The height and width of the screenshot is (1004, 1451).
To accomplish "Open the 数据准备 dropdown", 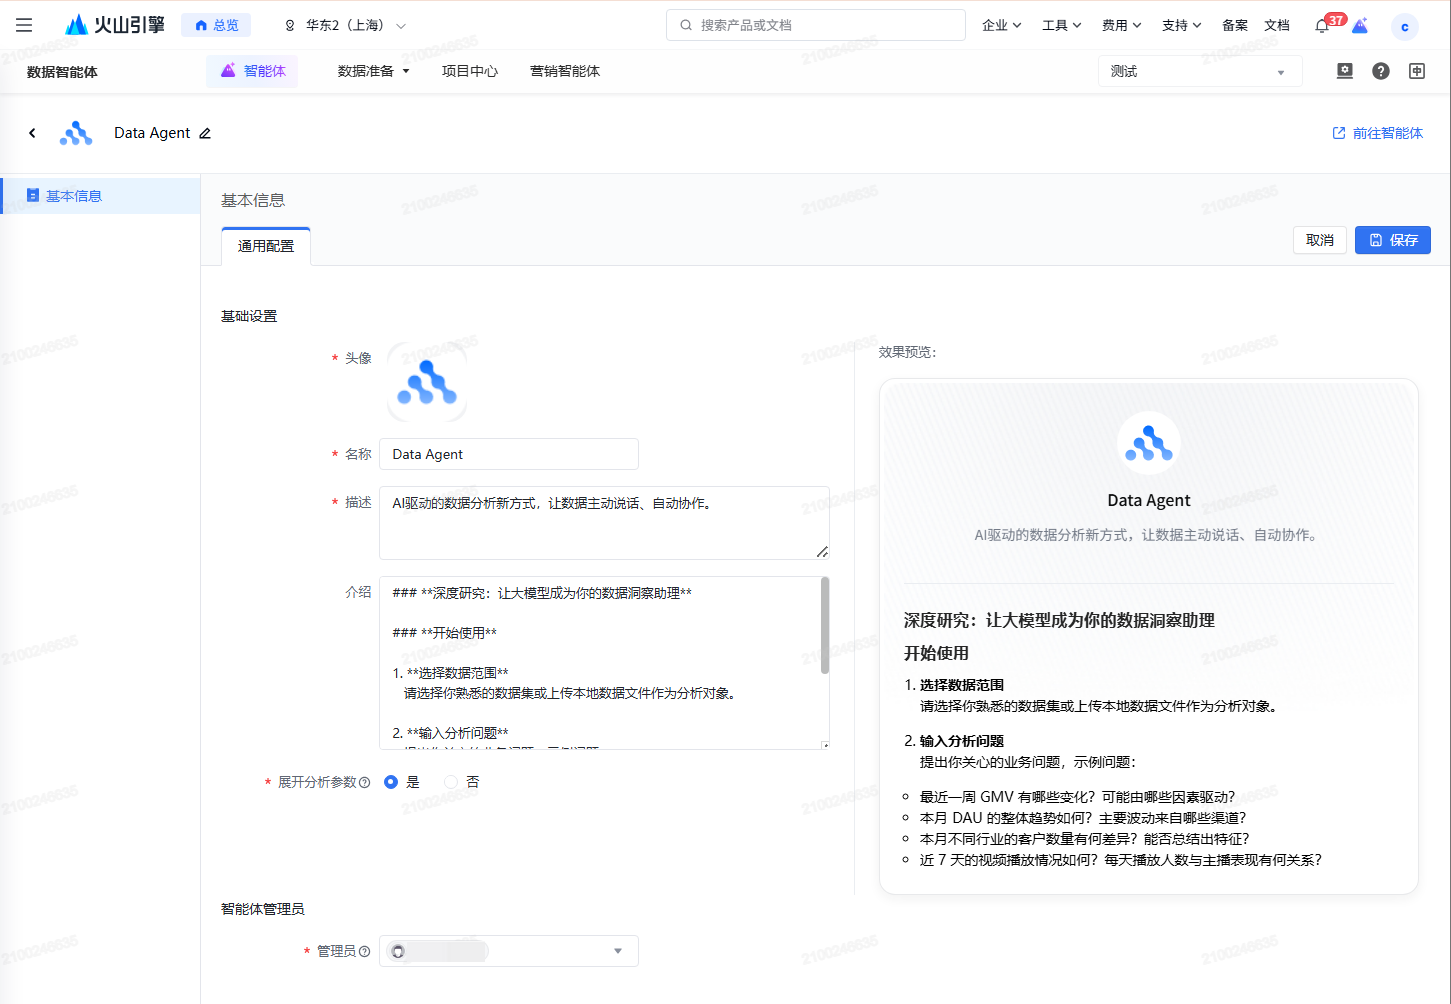I will click(x=373, y=71).
